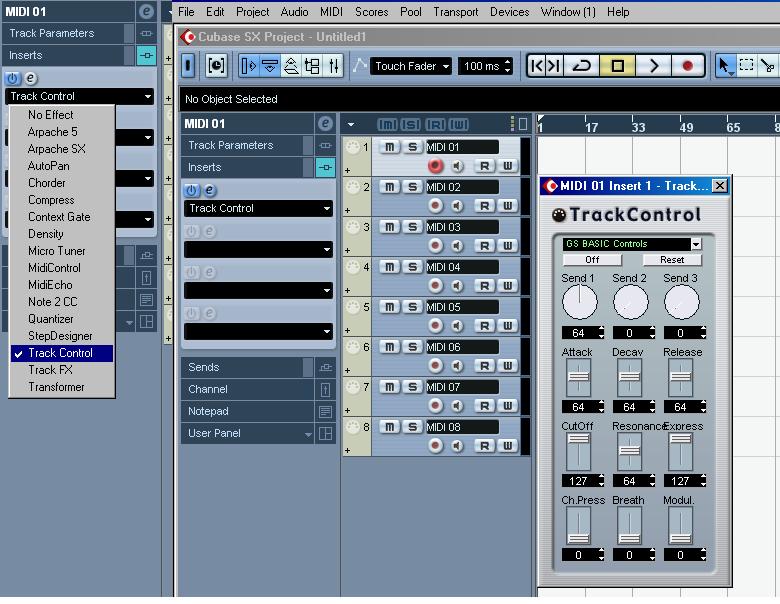Open track list options arrow dropdown

[x=351, y=124]
